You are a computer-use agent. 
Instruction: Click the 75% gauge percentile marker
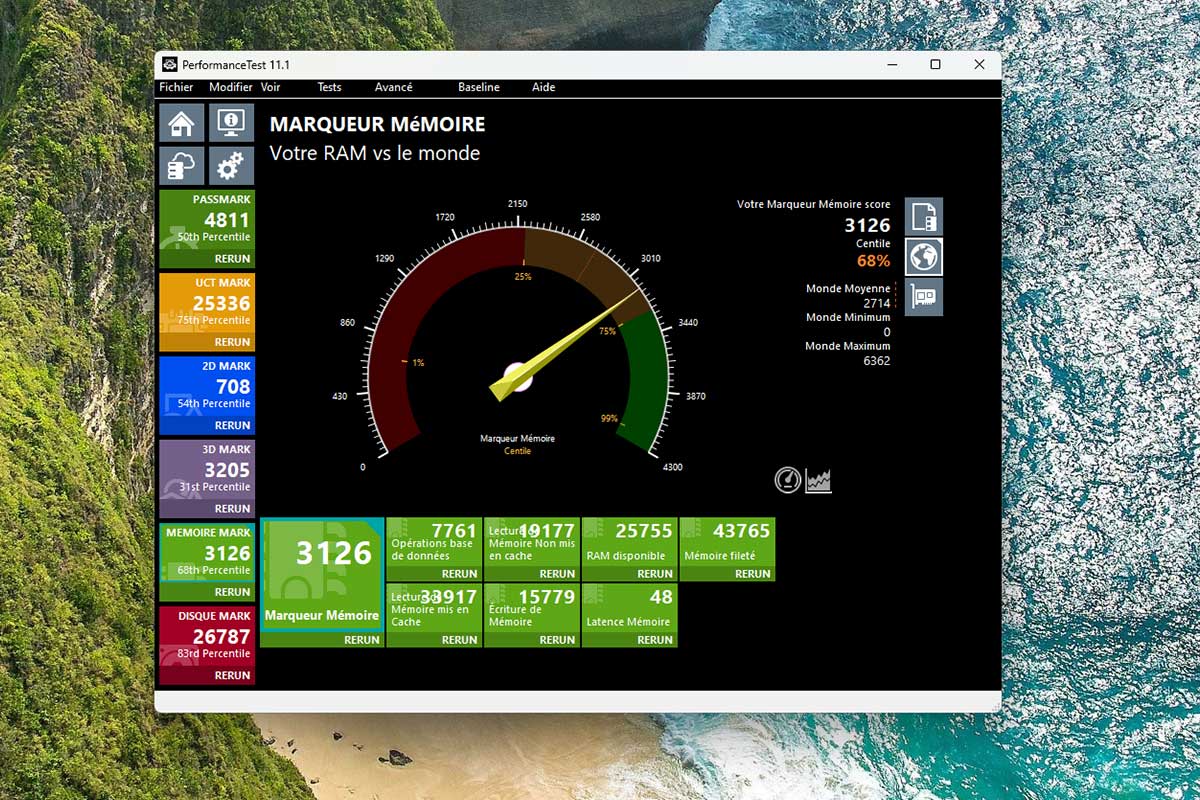(x=607, y=331)
